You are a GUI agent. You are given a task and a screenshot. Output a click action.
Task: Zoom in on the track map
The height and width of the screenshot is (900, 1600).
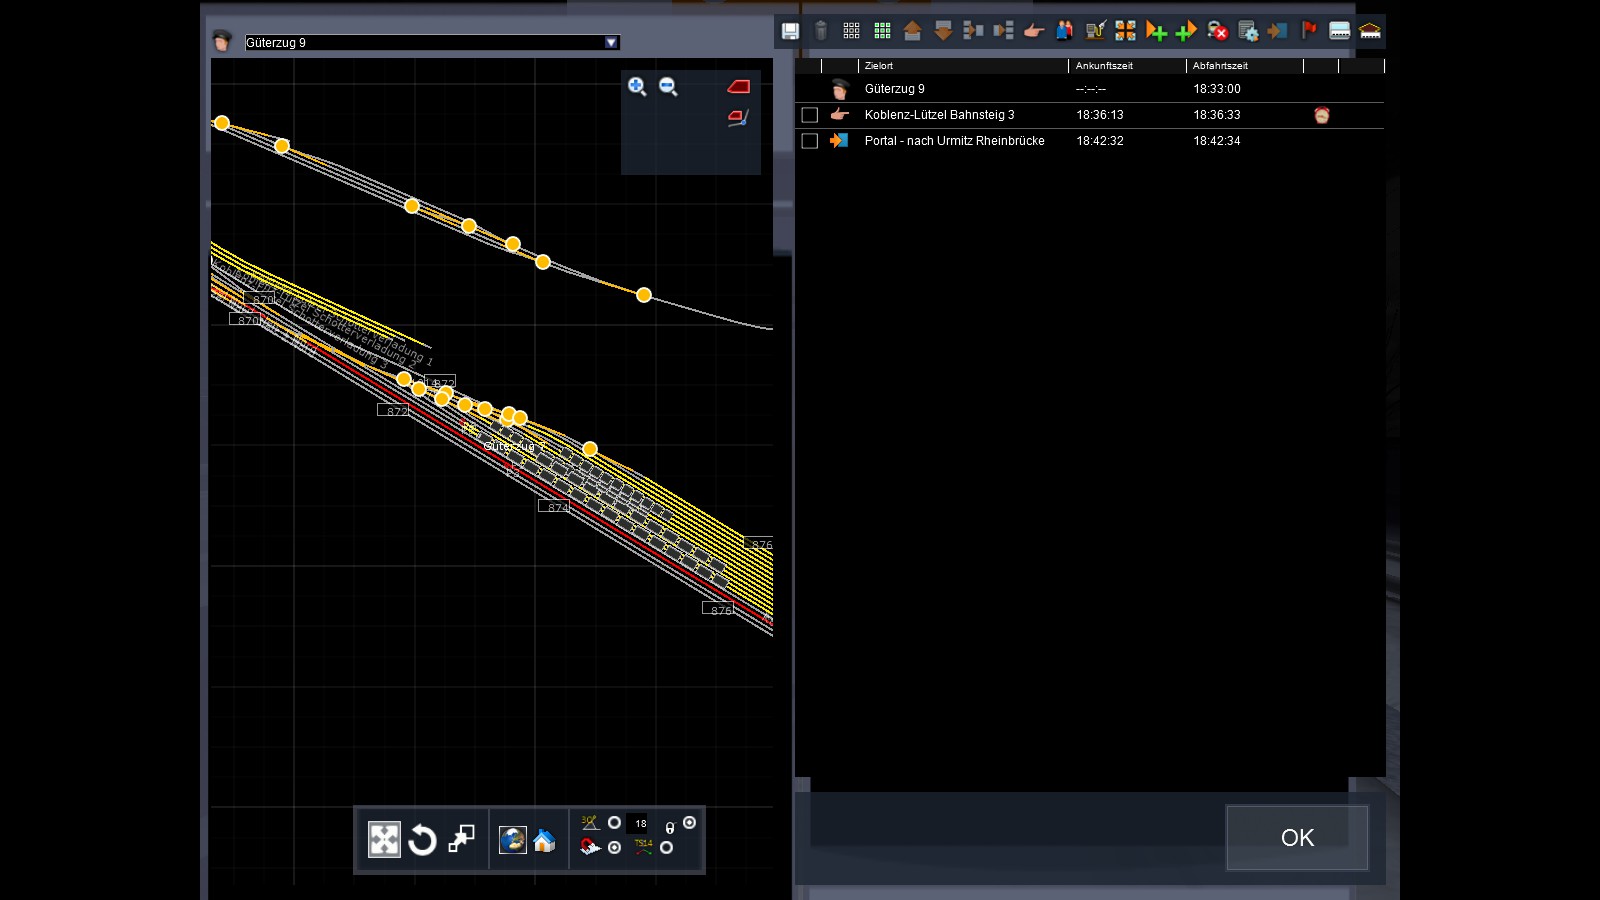[x=637, y=87]
